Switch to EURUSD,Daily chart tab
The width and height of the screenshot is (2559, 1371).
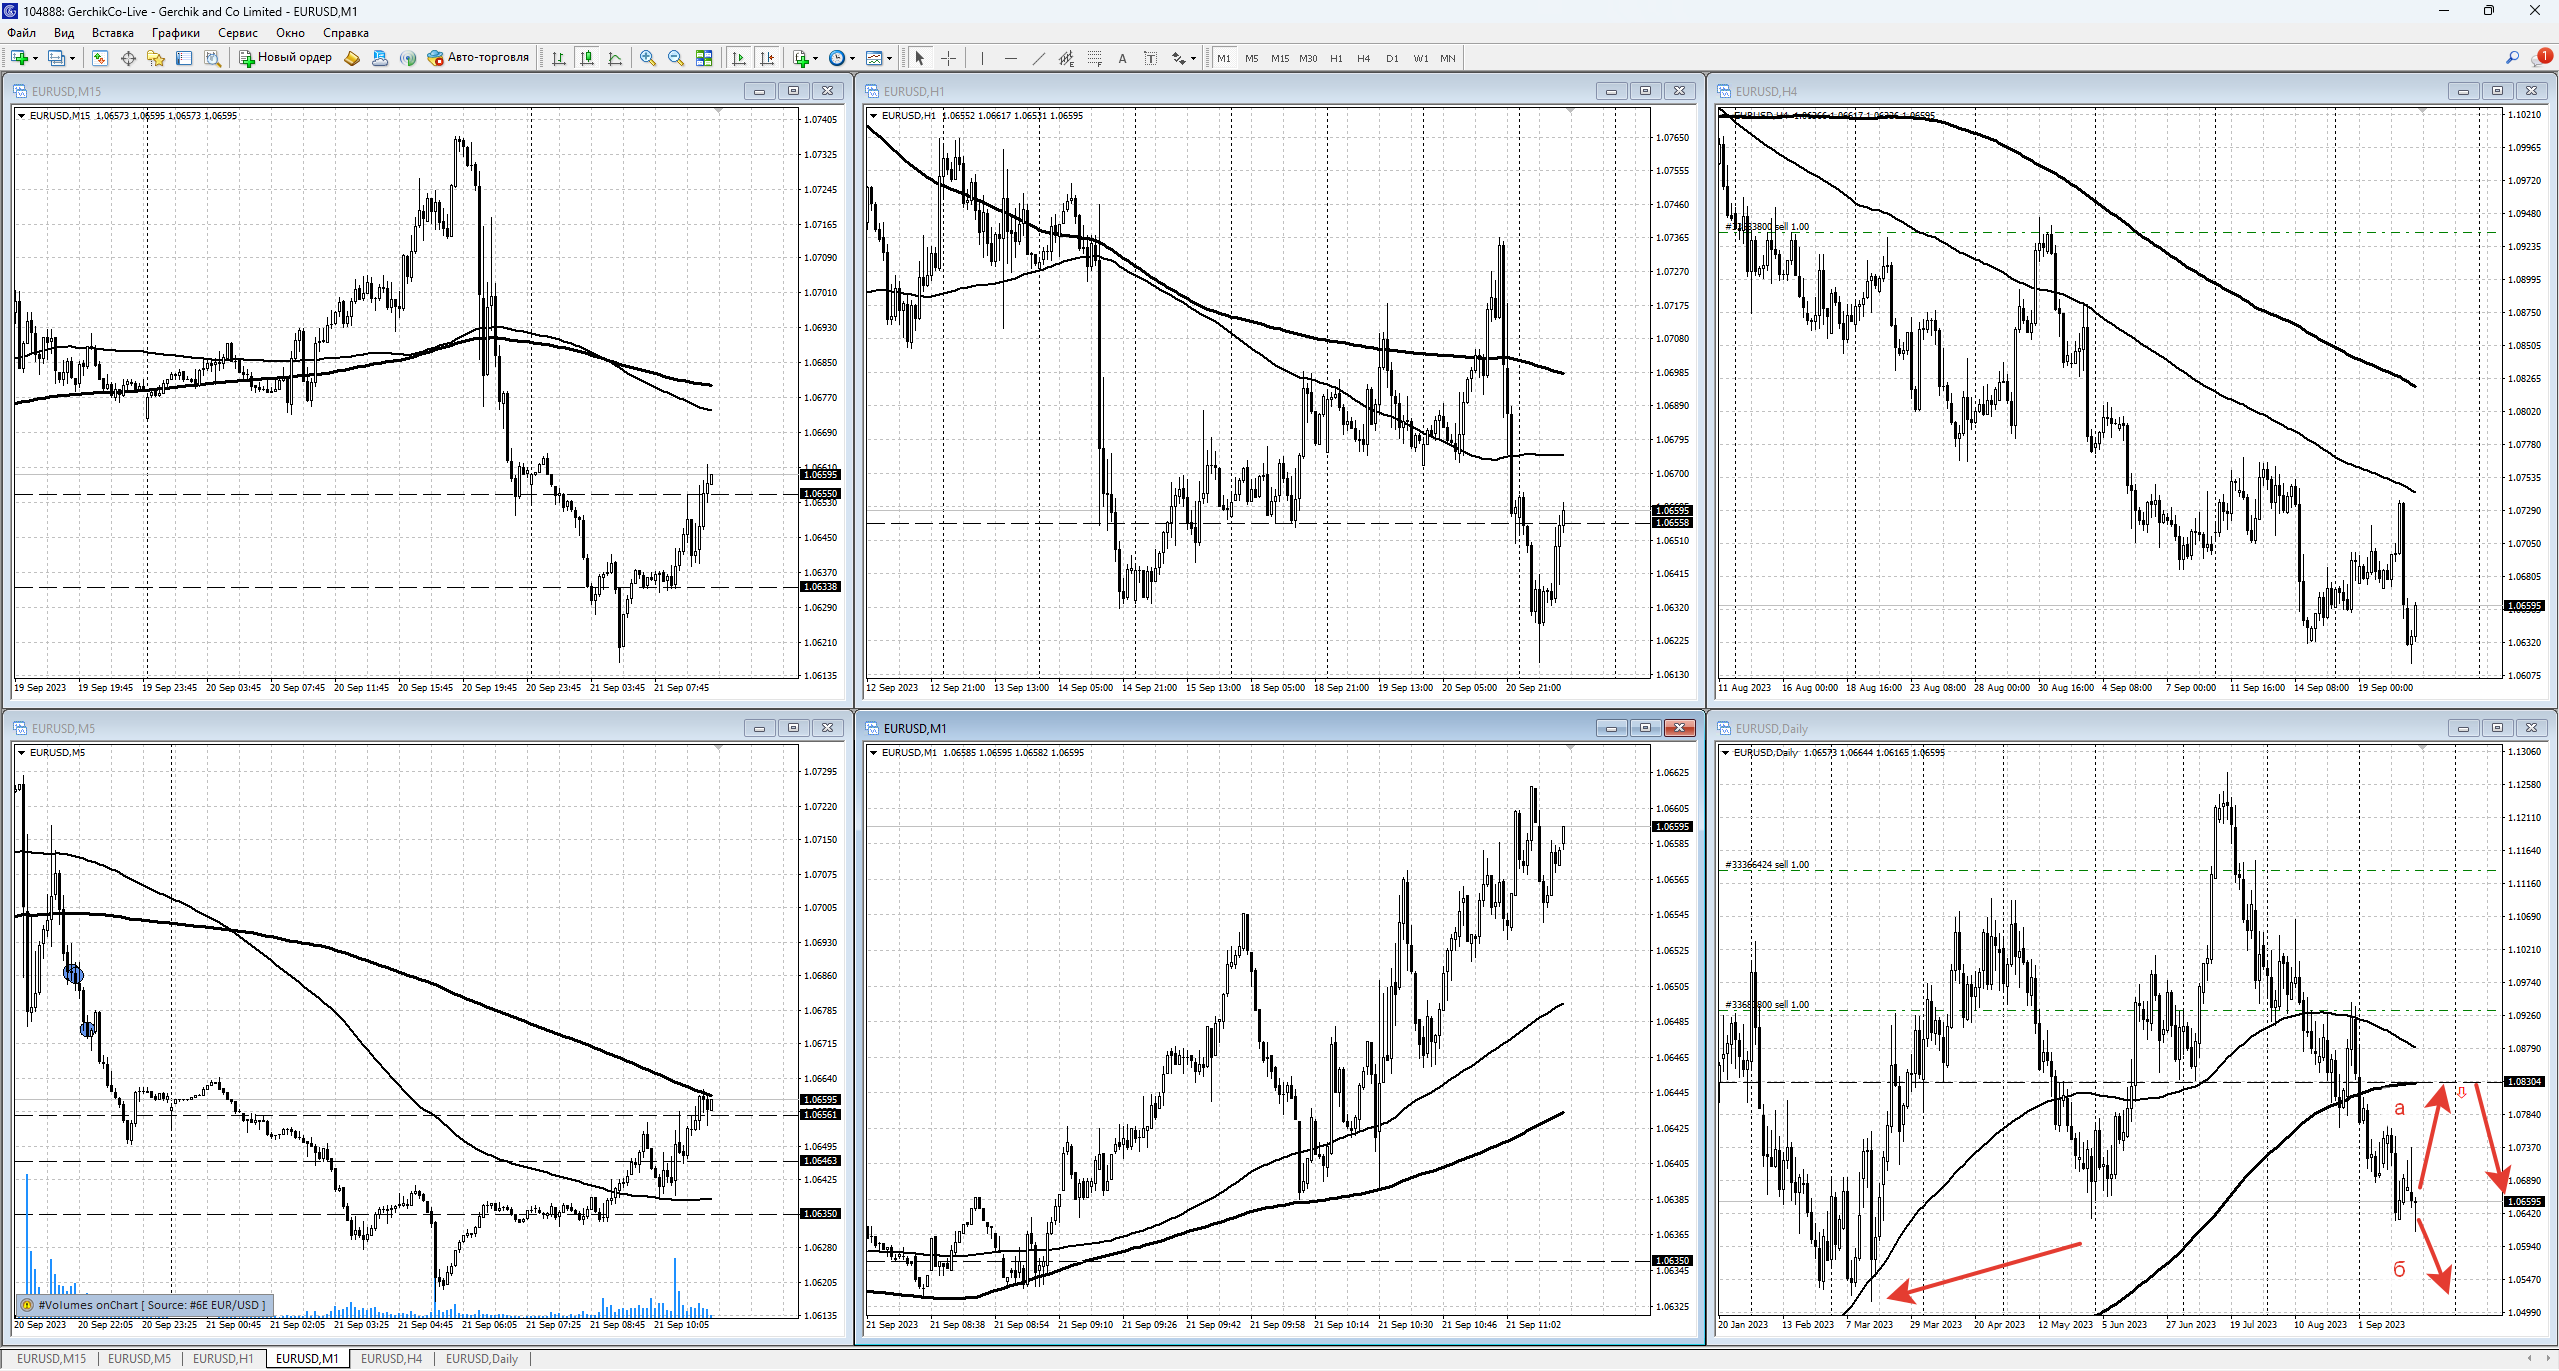click(x=481, y=1358)
